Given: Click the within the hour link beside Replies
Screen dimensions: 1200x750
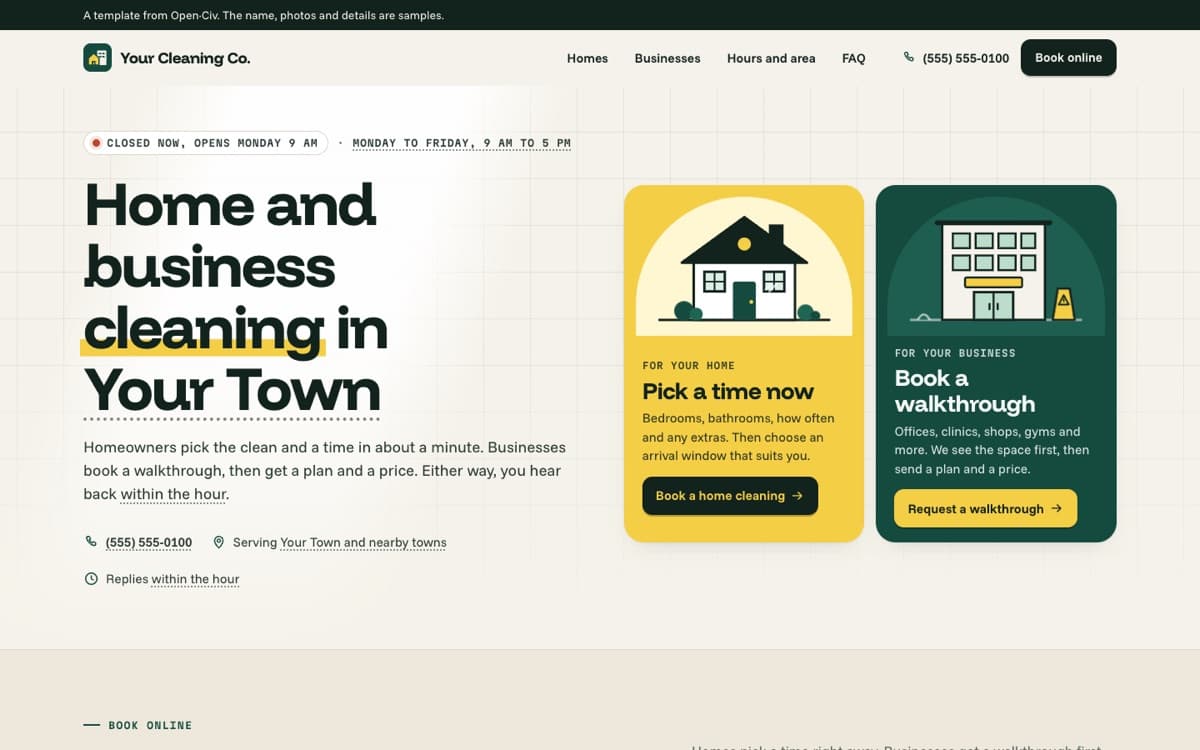Looking at the screenshot, I should [x=195, y=579].
